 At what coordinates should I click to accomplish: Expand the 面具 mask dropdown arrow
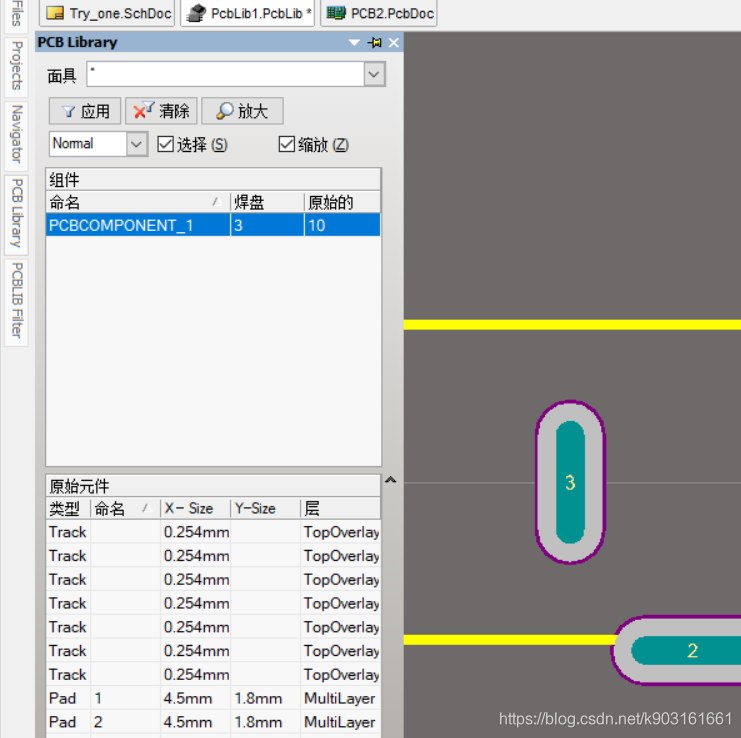374,75
